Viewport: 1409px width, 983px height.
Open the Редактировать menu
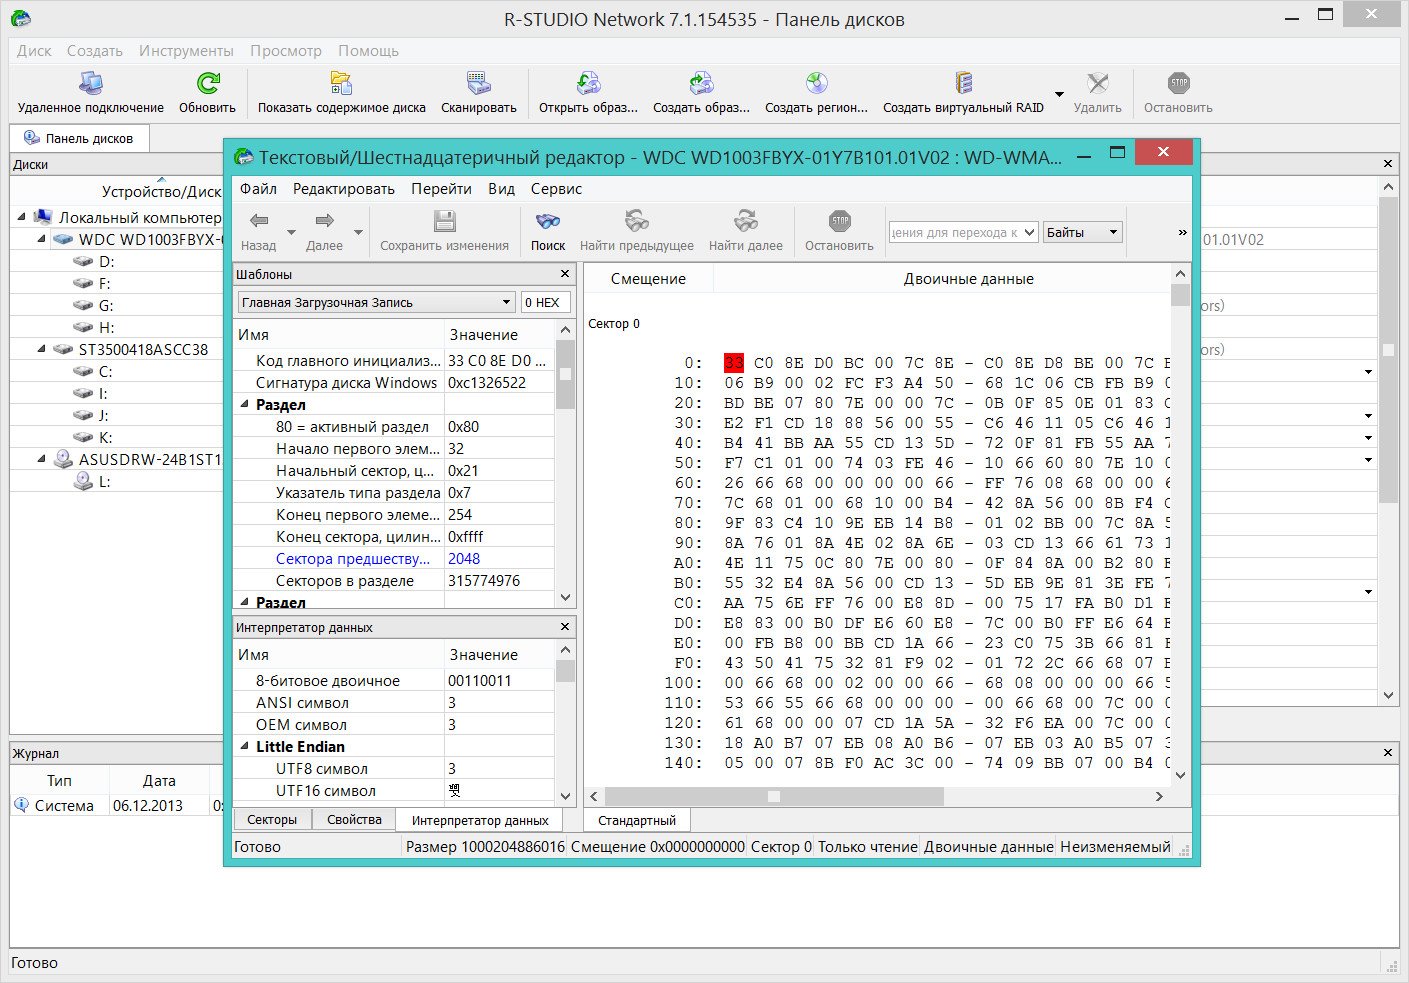343,188
